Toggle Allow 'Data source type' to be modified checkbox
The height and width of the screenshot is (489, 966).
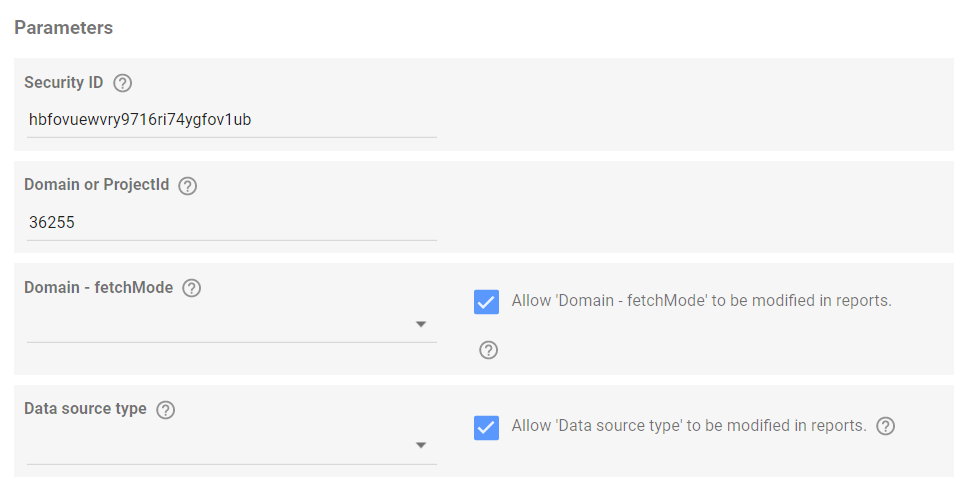pyautogui.click(x=486, y=427)
